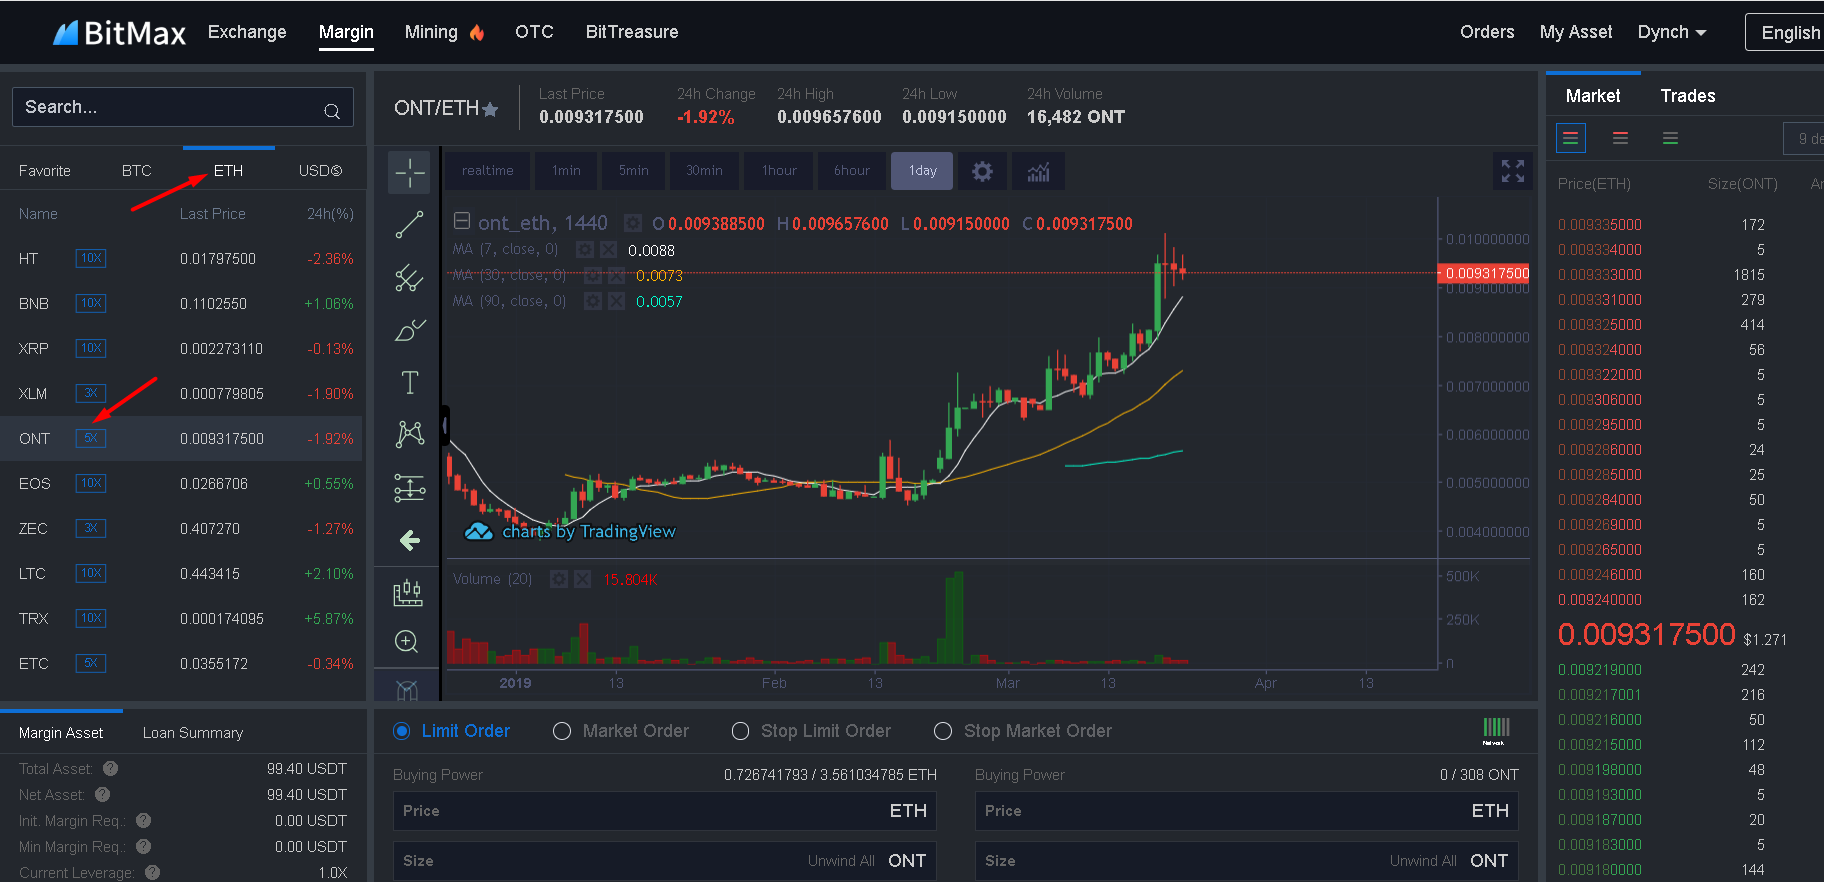1824x882 pixels.
Task: Set chart interval to 5min
Action: (634, 171)
